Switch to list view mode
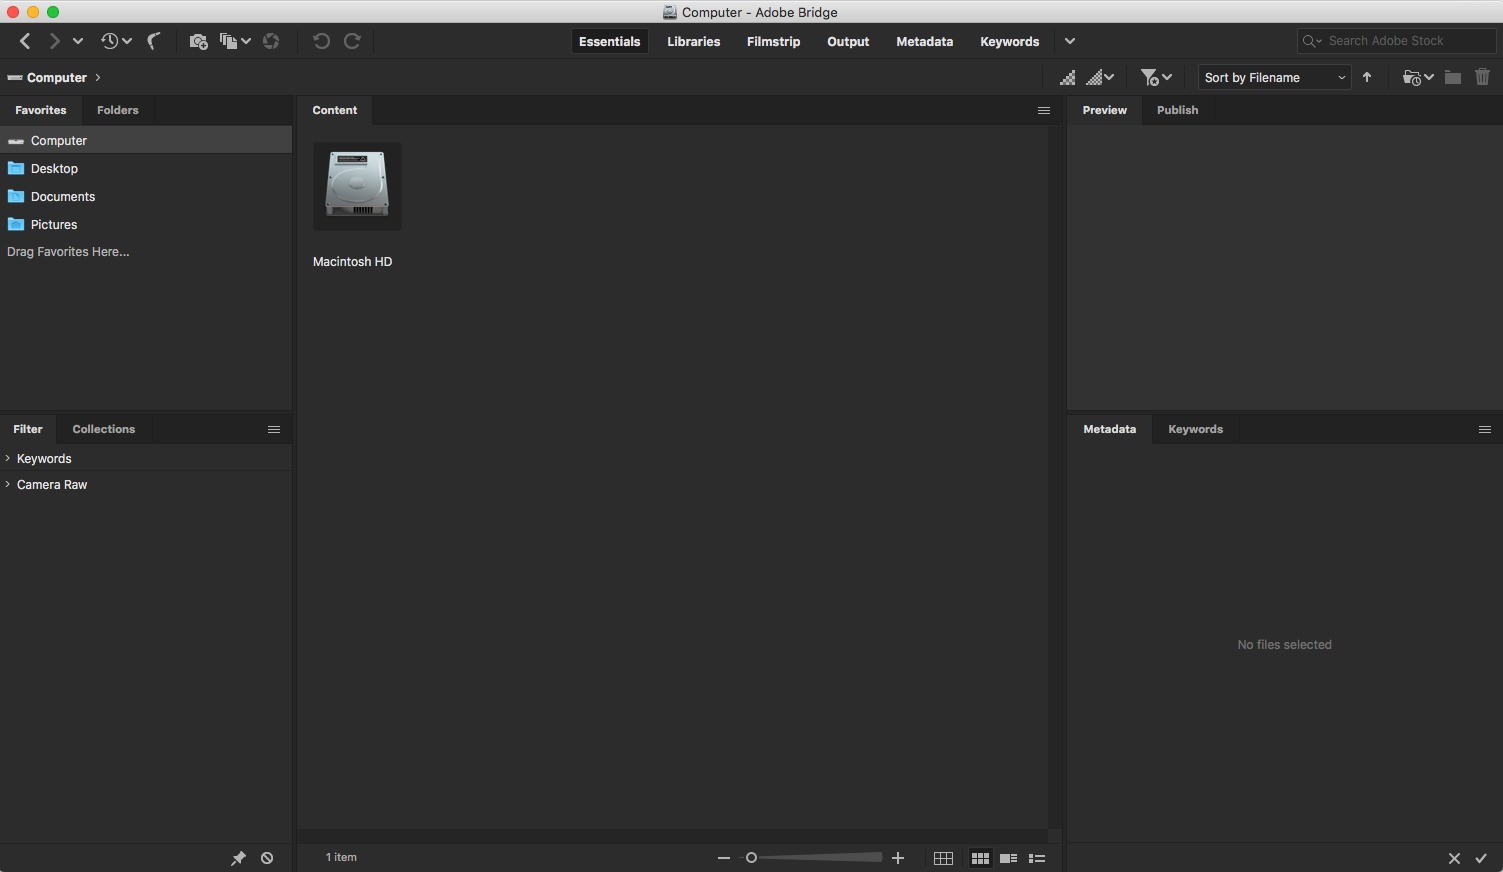 coord(1037,858)
